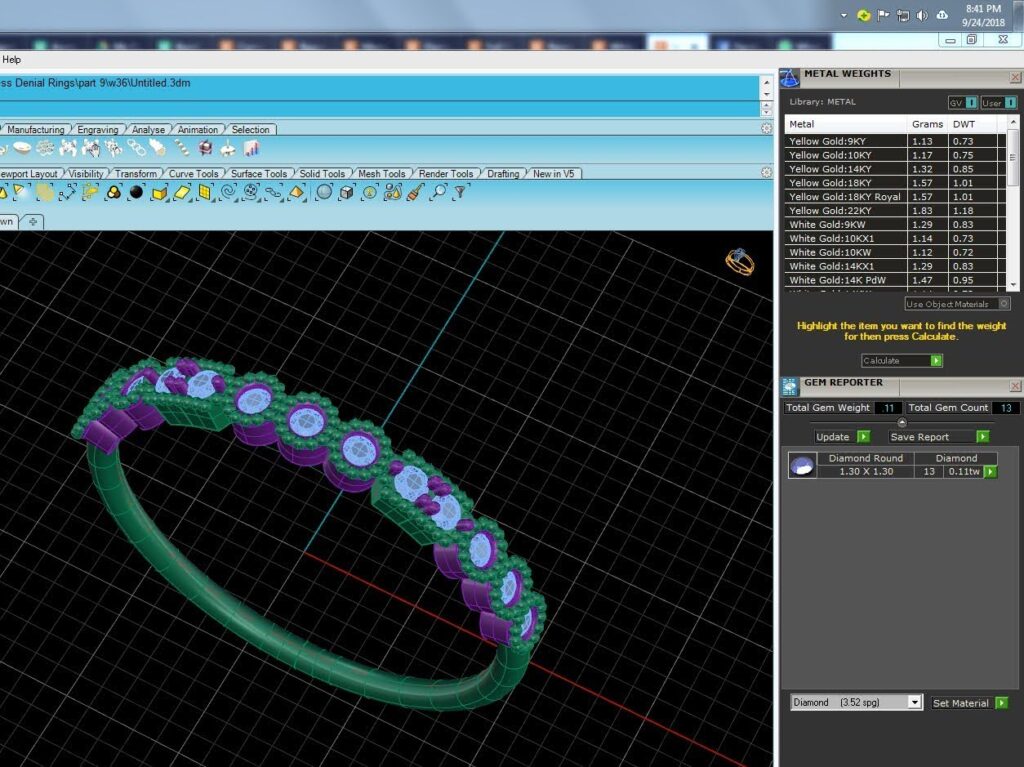Click the gem thumbnail in Gem Reporter

[x=802, y=465]
